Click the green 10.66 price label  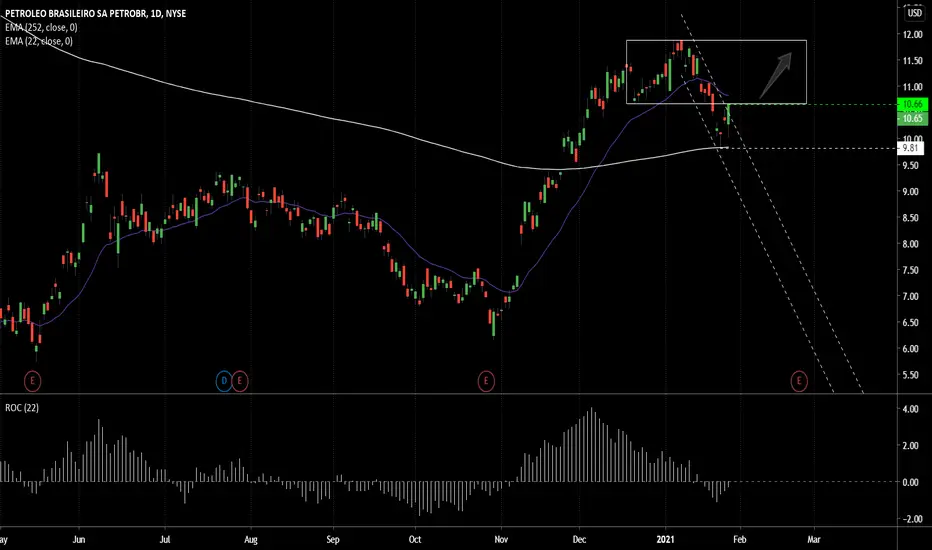coord(912,105)
